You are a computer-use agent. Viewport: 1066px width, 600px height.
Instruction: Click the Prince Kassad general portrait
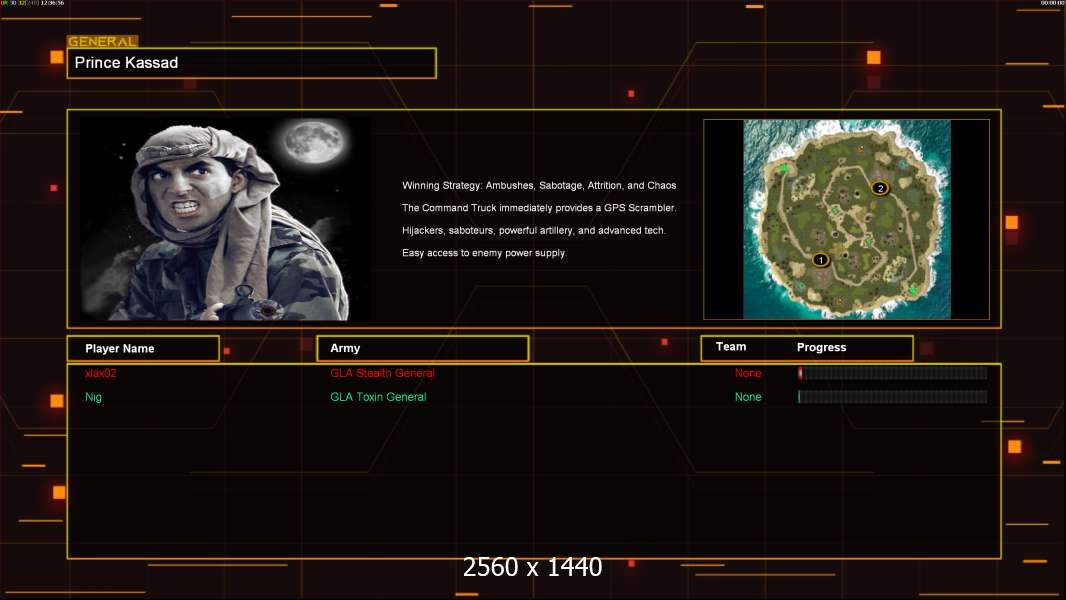point(226,218)
